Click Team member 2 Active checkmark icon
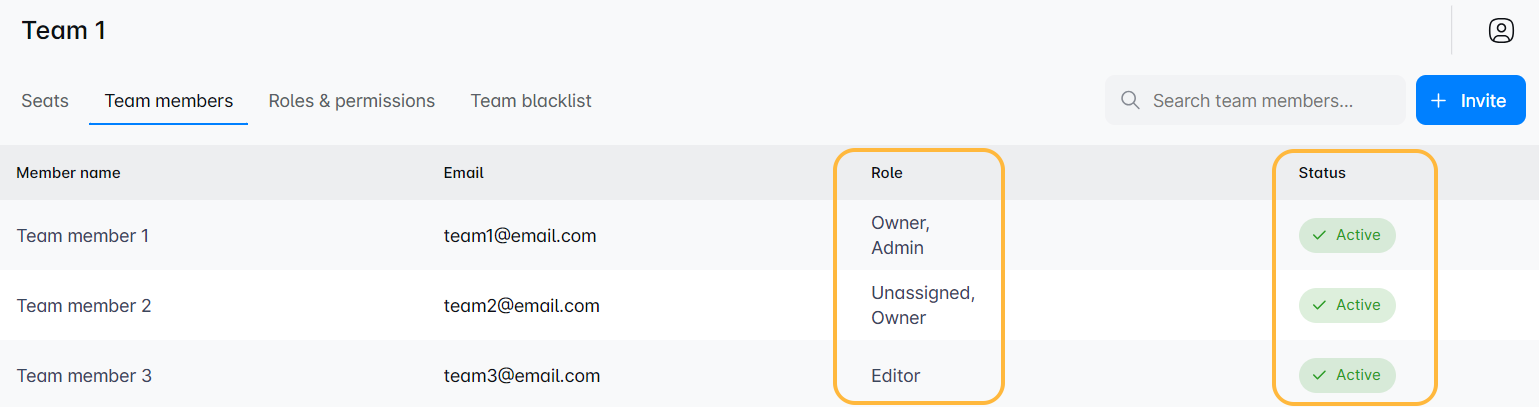 pos(1319,305)
